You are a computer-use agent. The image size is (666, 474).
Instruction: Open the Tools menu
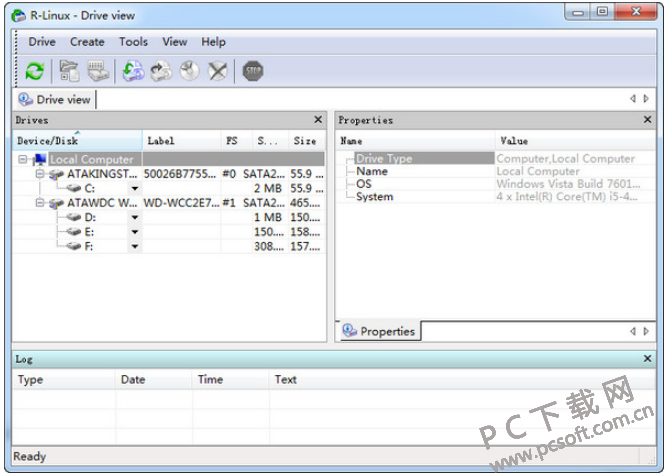click(133, 42)
